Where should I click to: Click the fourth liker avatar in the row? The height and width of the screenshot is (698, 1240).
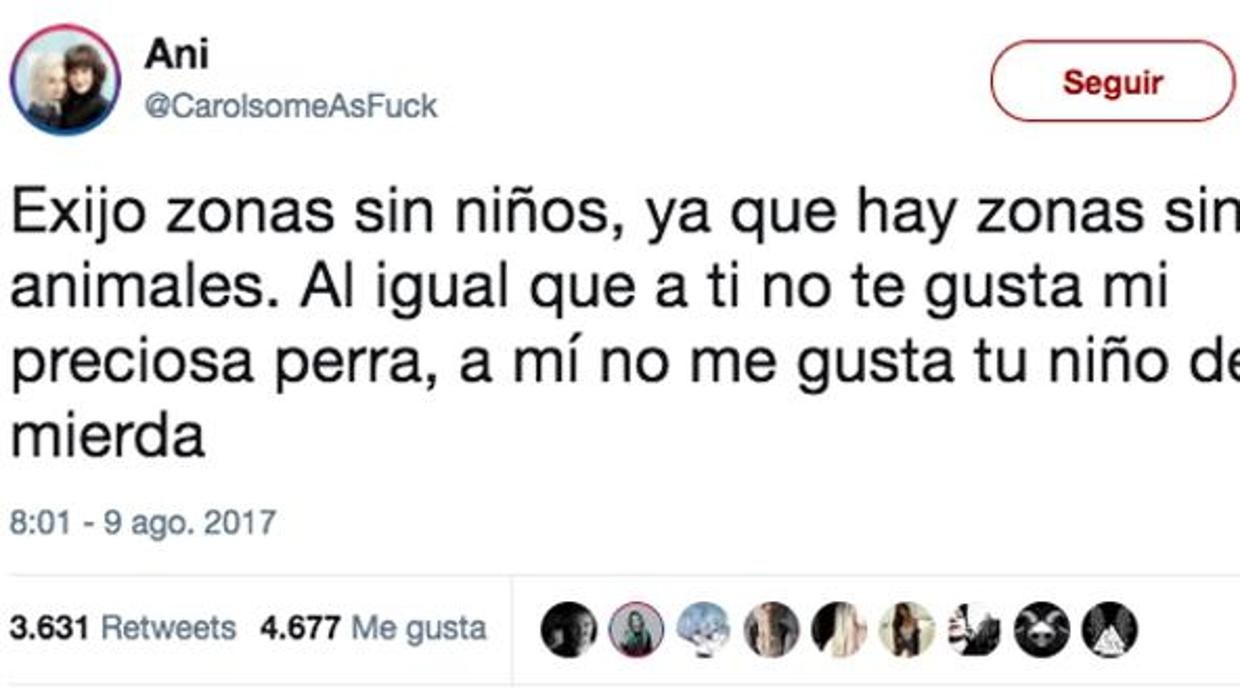click(771, 630)
